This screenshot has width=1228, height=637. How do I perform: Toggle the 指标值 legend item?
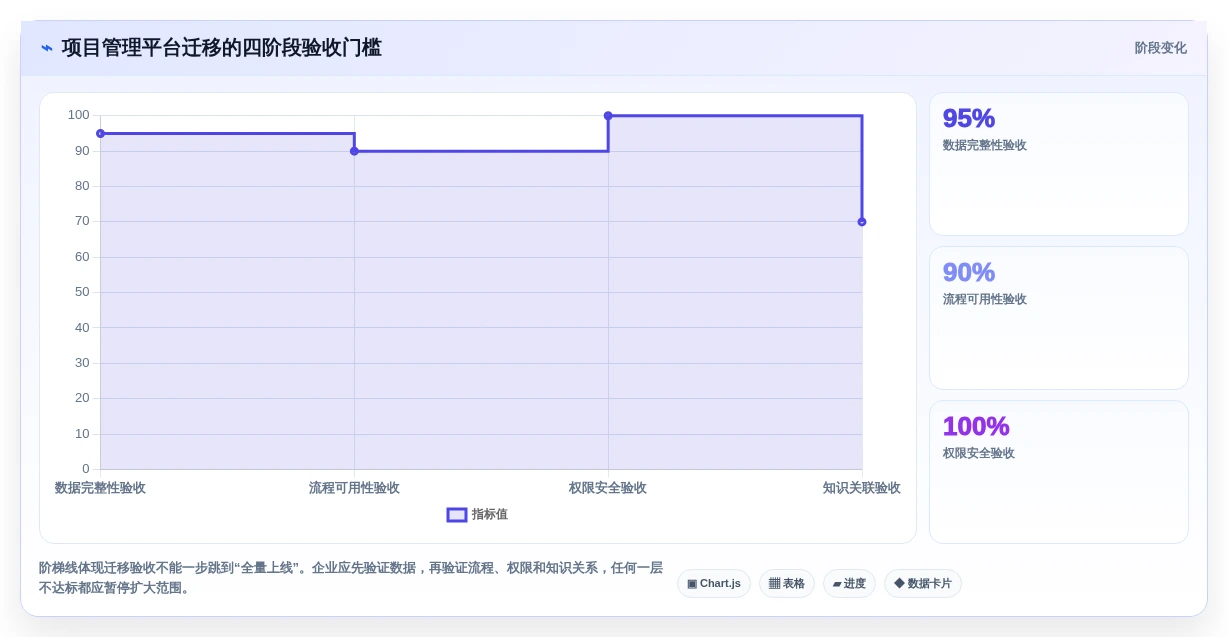477,514
